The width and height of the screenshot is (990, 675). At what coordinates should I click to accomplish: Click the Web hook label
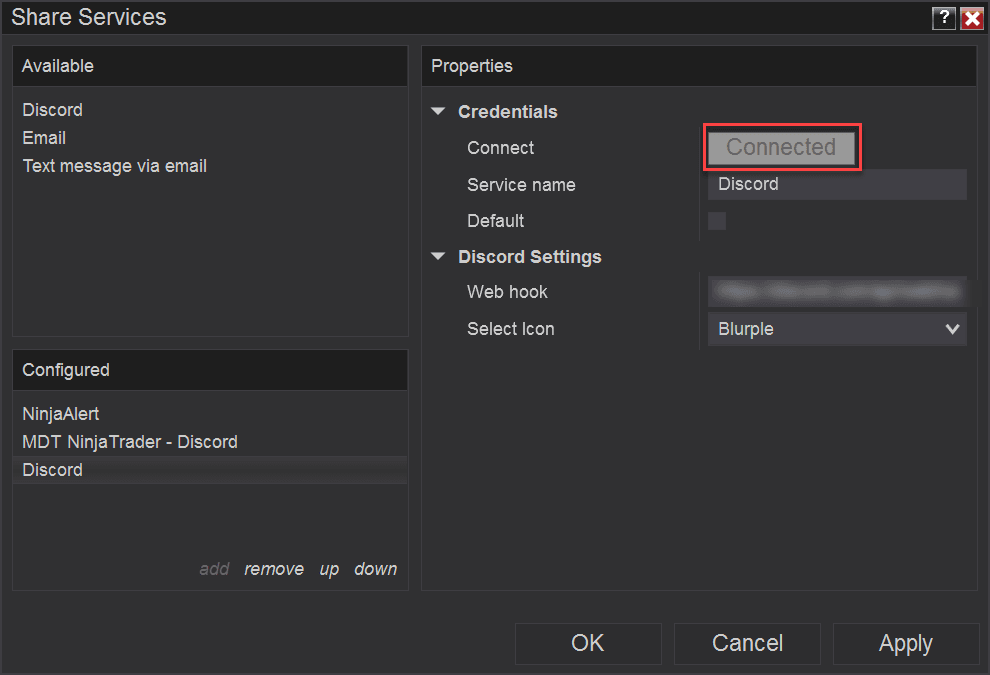click(507, 292)
